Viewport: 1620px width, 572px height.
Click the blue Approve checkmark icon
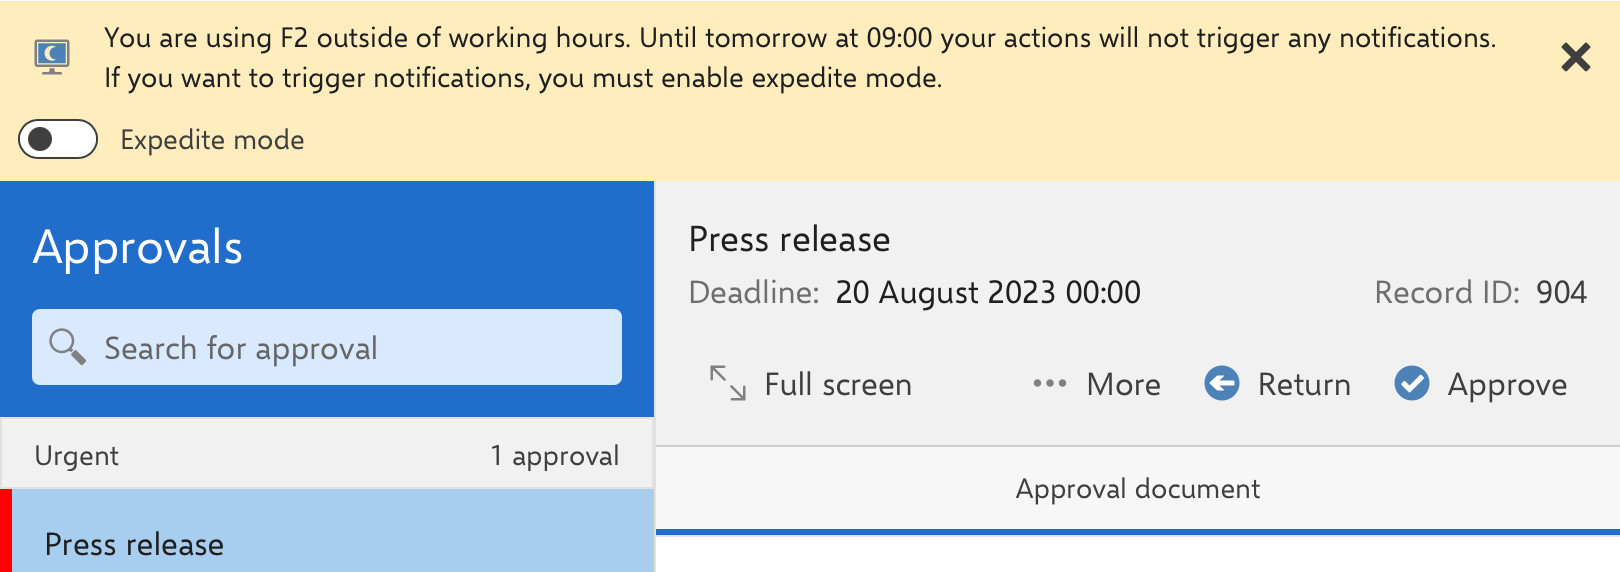(1411, 383)
